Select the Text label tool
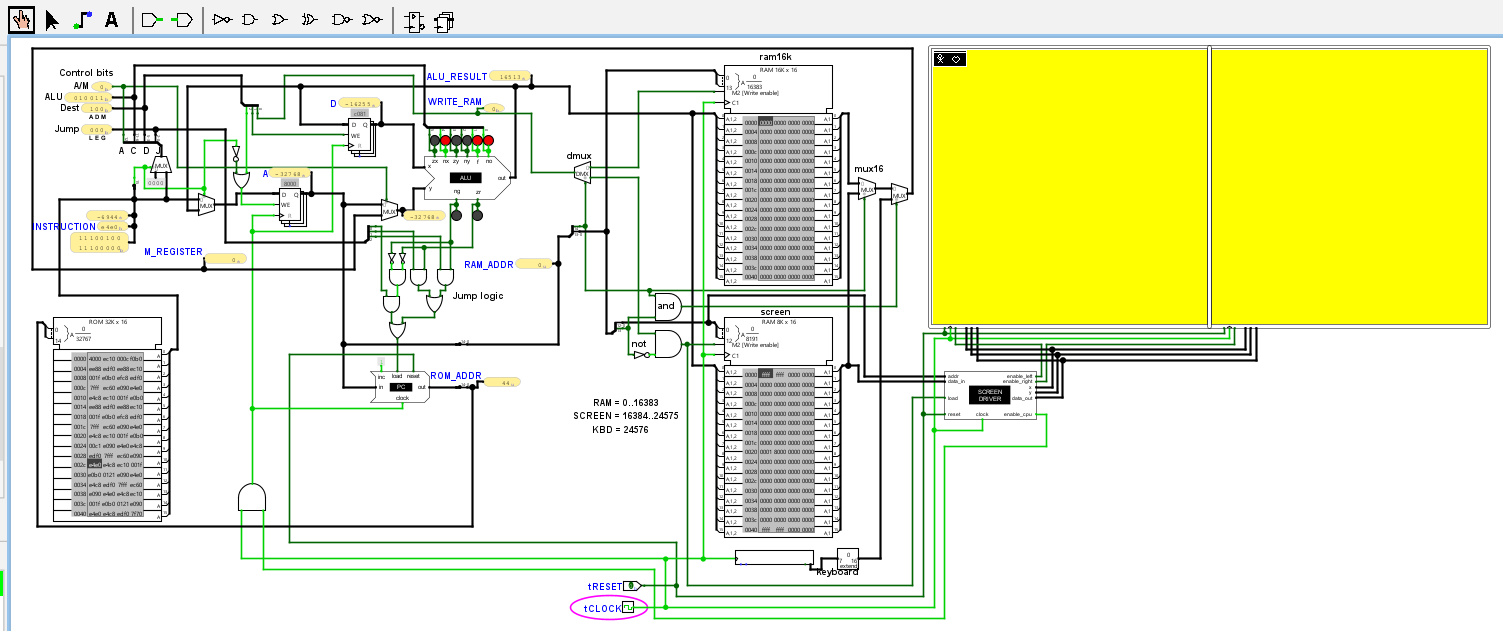1503x631 pixels. [111, 19]
